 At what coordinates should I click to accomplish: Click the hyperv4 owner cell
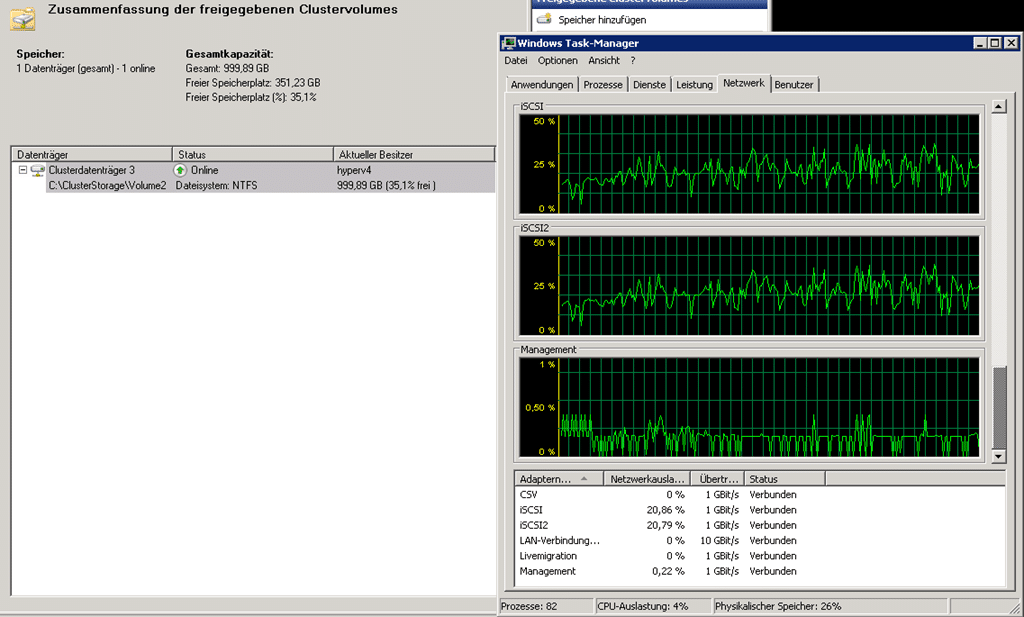tap(354, 170)
